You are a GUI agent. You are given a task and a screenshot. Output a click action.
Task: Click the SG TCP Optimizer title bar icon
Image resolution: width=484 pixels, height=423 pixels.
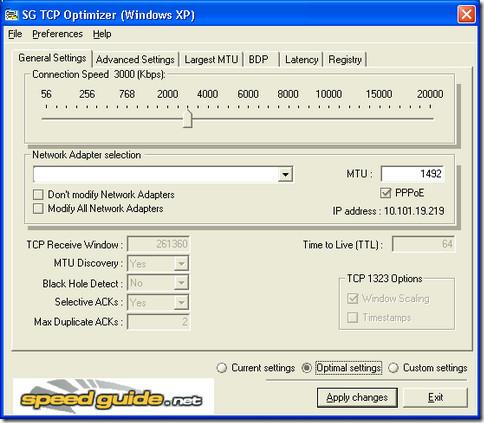(x=11, y=15)
